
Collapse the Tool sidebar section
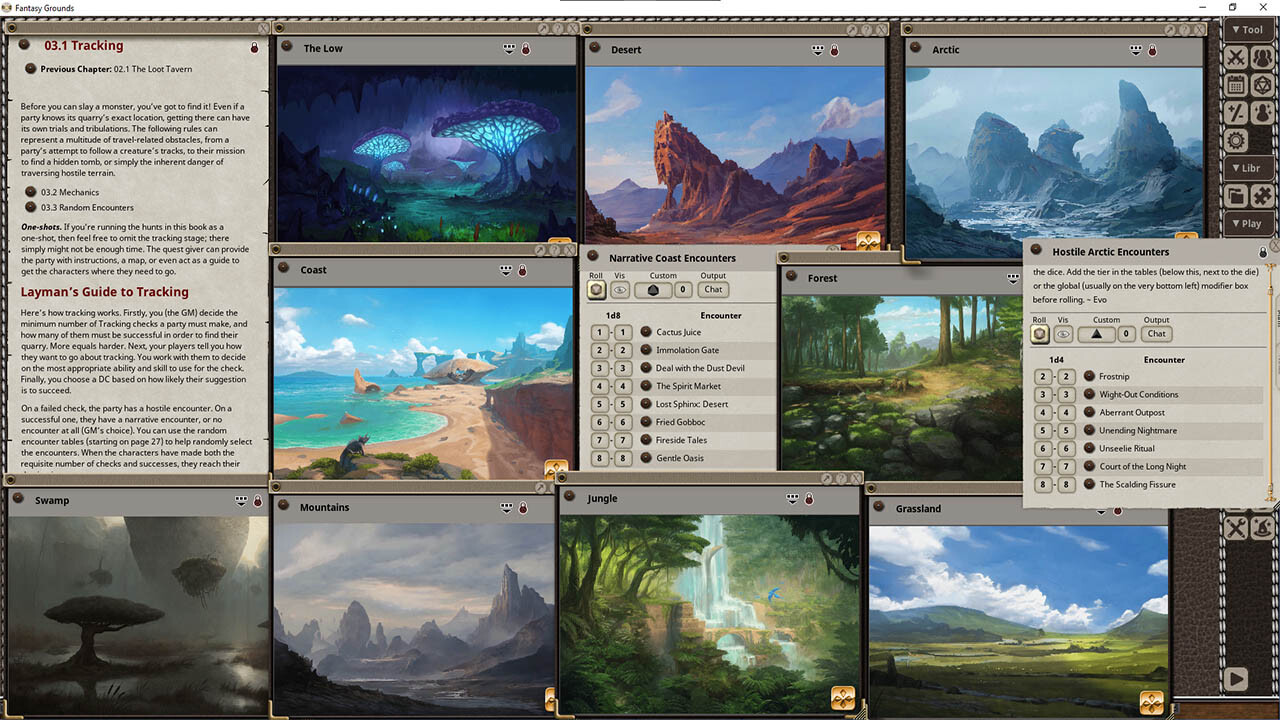(1249, 30)
